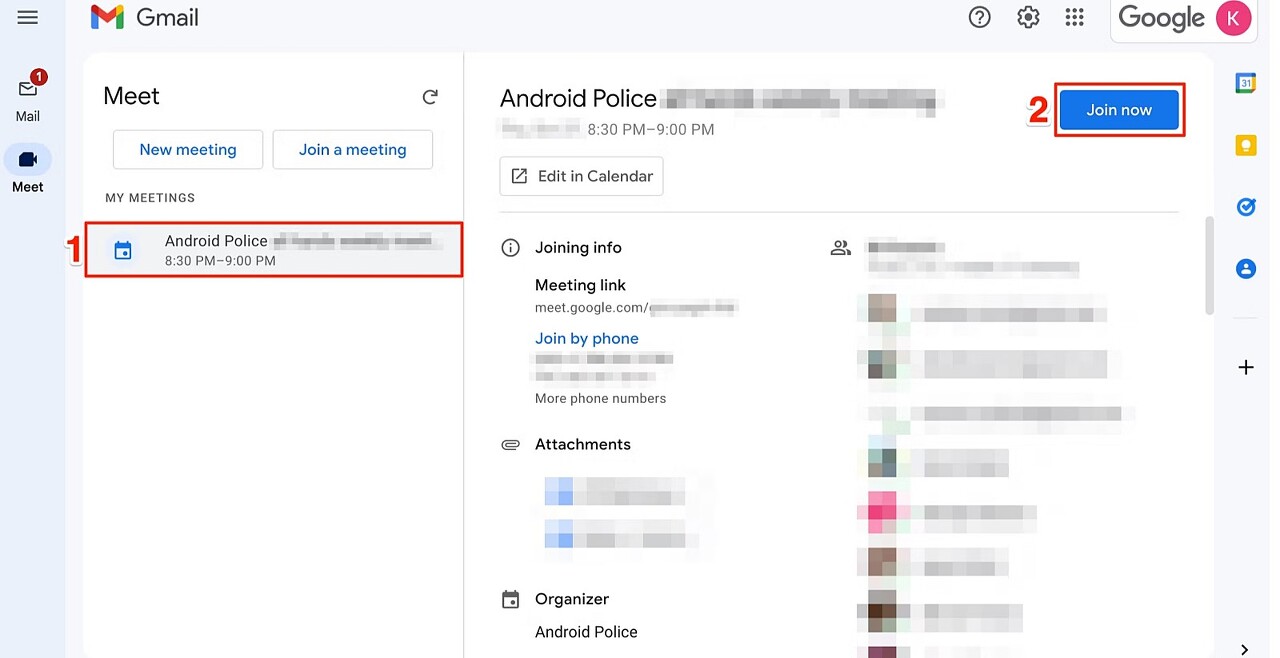Click the first blurred attachment

(x=615, y=492)
